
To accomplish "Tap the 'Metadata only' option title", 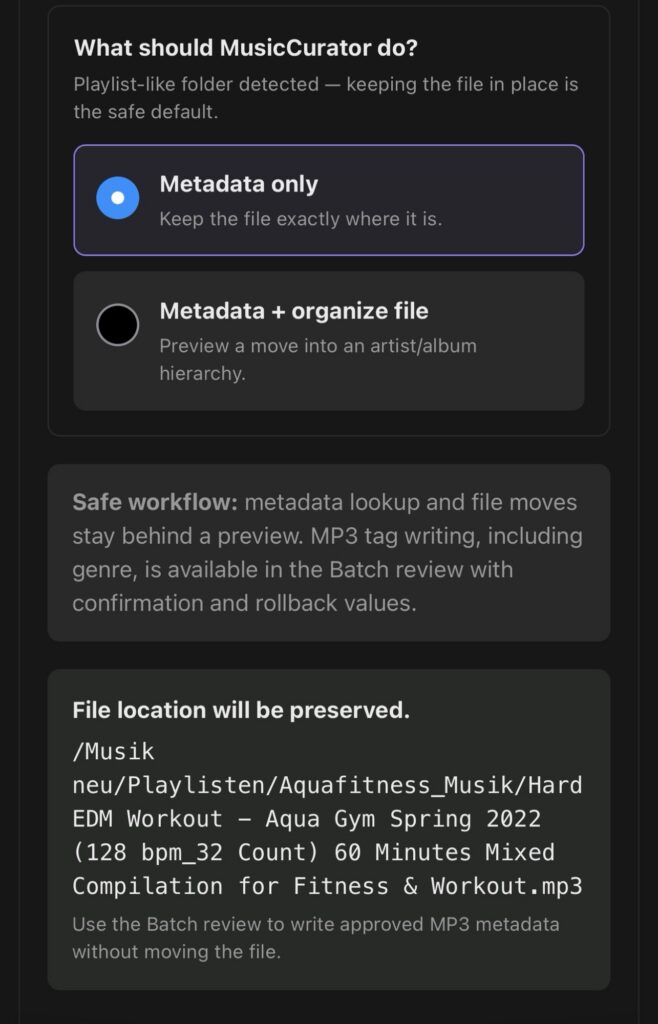I will 239,184.
